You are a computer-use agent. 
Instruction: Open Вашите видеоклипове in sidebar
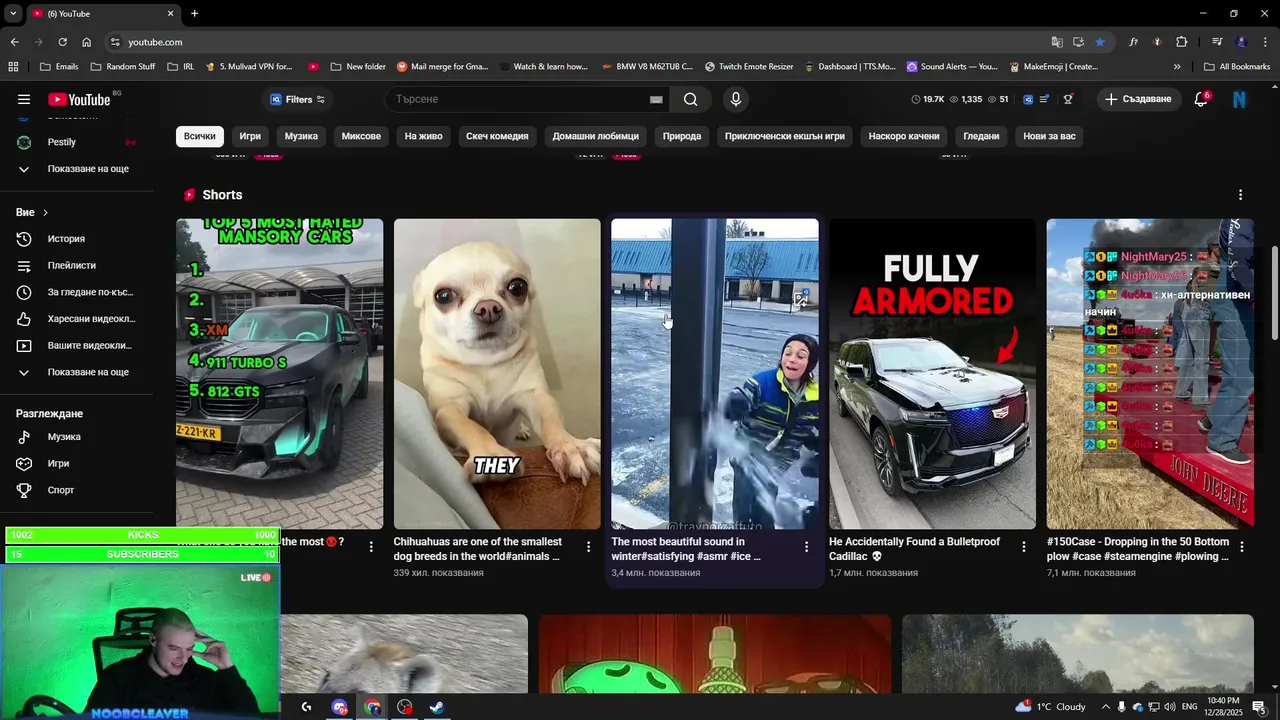(x=78, y=345)
